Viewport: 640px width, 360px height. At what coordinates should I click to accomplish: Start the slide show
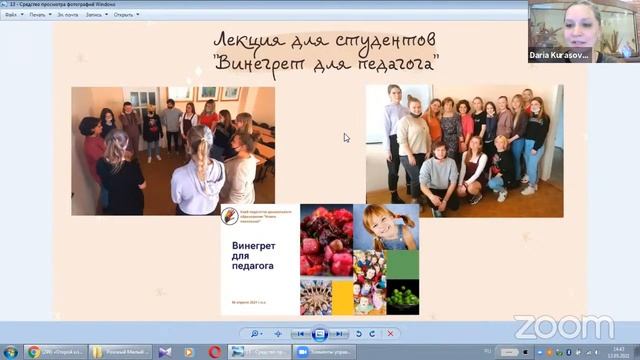[x=320, y=334]
